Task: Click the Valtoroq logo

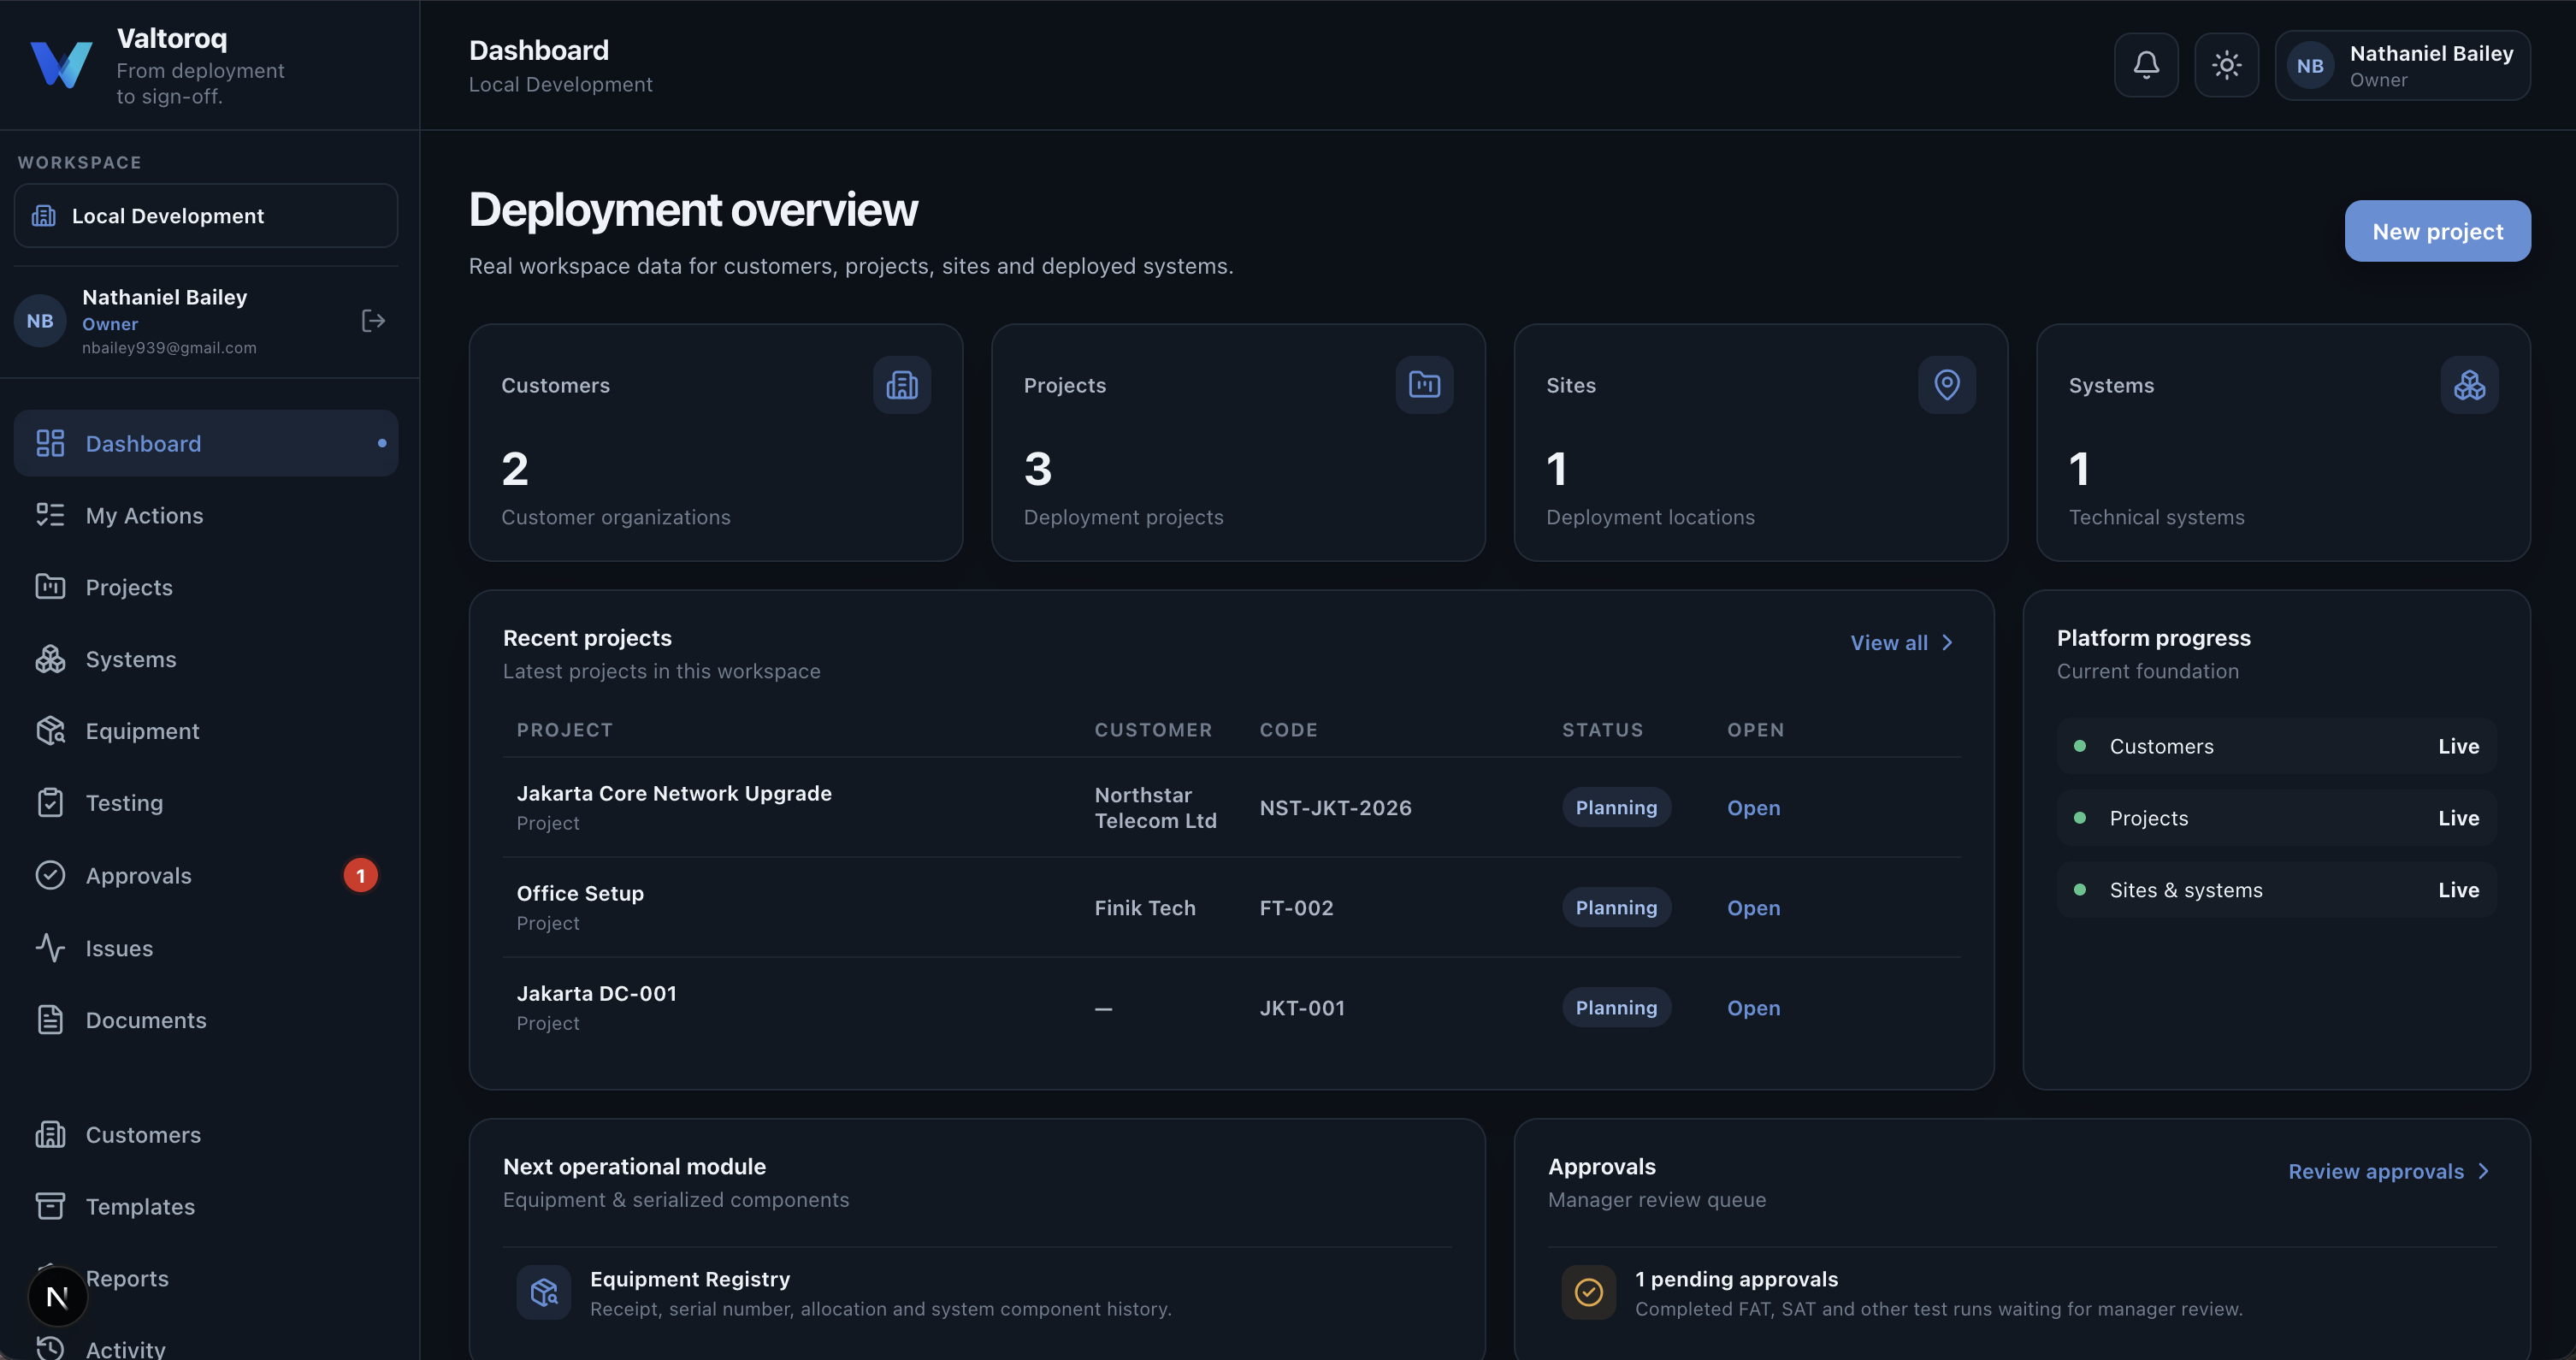Action: pos(61,65)
